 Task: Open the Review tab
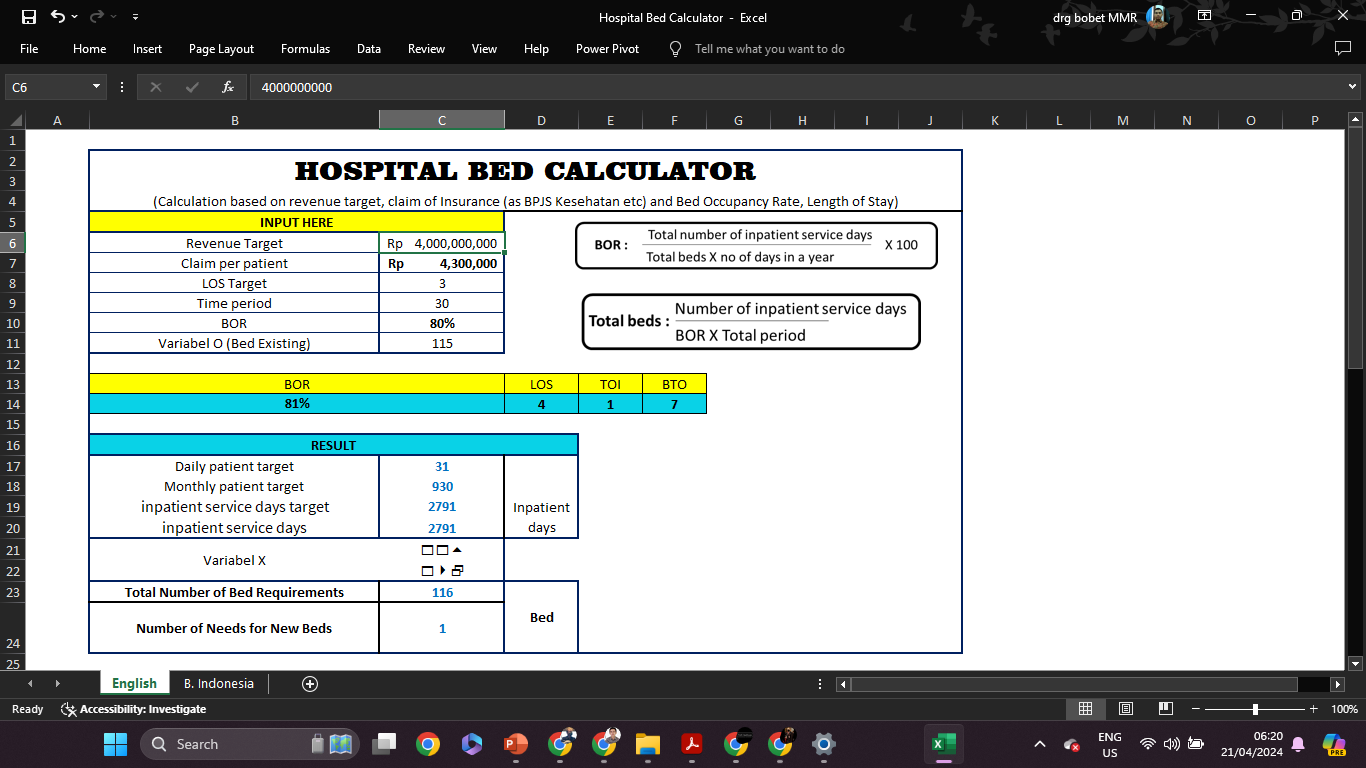(x=426, y=48)
